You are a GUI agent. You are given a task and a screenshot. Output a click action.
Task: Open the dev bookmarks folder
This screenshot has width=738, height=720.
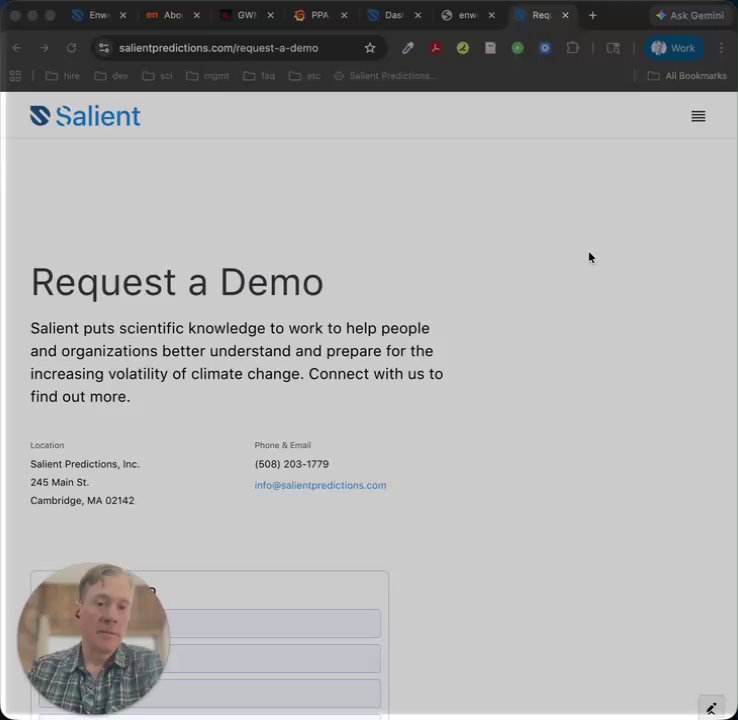point(111,76)
